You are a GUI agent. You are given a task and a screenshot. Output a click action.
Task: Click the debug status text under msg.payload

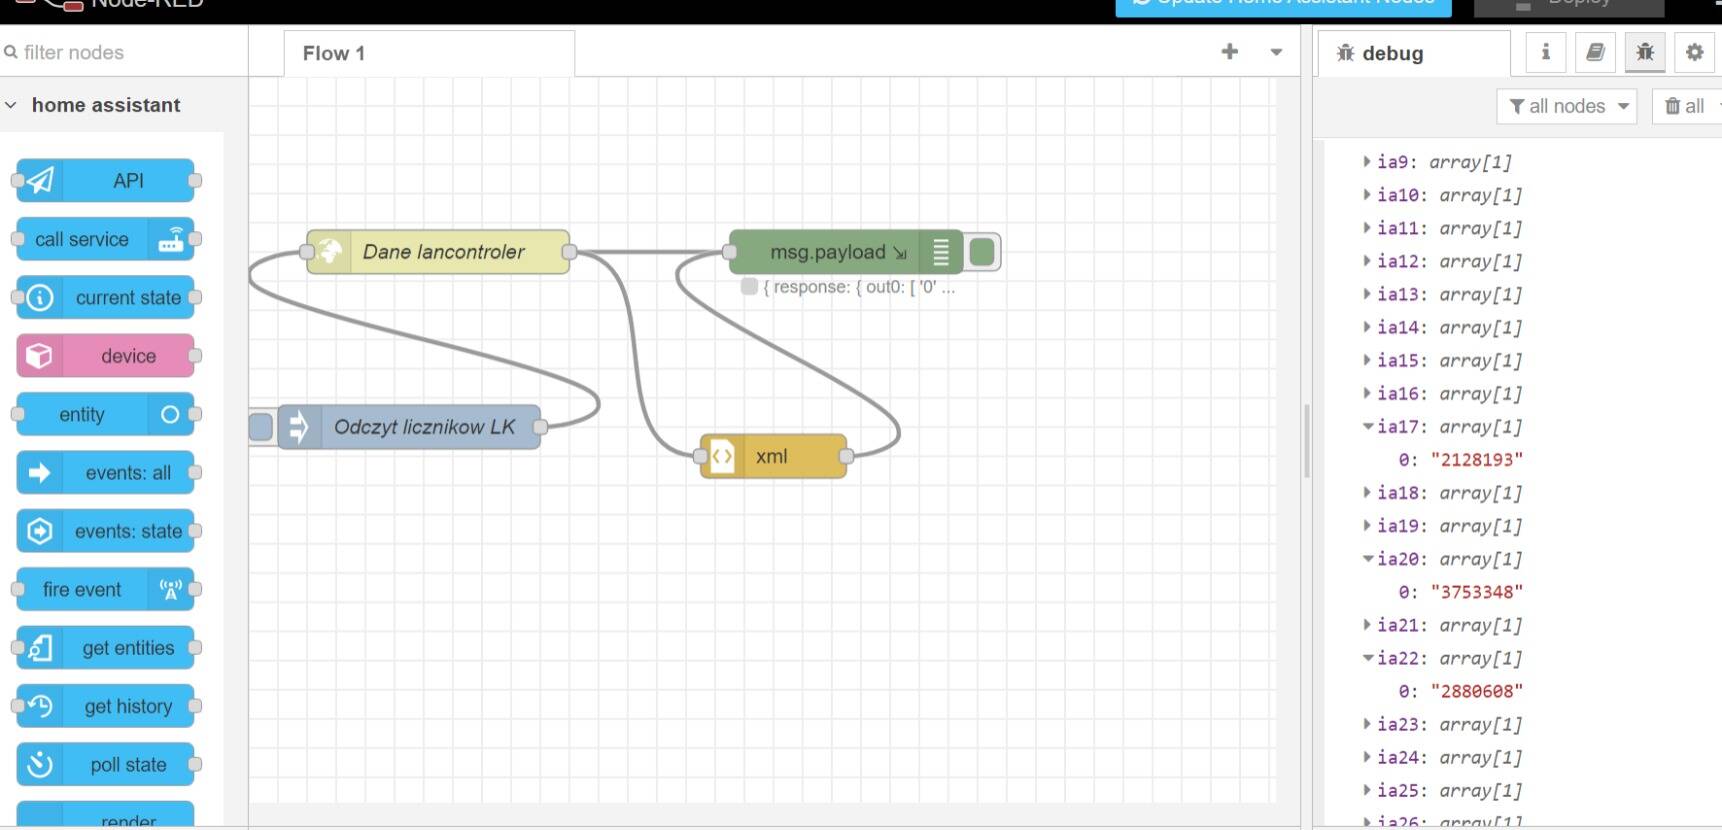pyautogui.click(x=859, y=287)
